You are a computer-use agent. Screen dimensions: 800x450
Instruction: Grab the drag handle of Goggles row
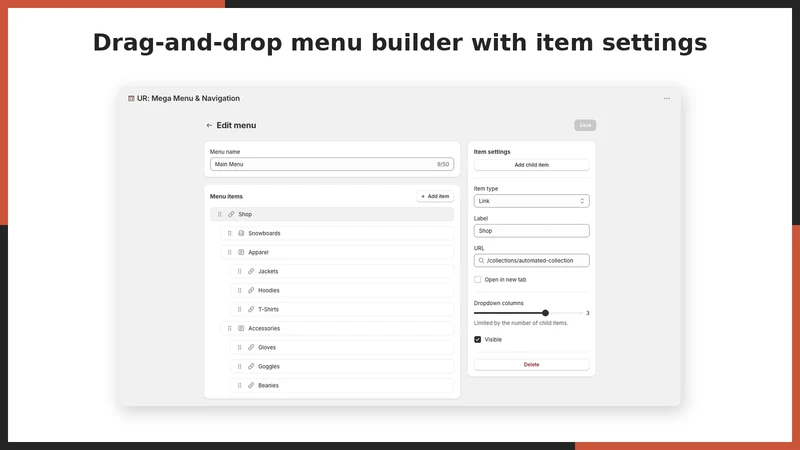coord(239,366)
